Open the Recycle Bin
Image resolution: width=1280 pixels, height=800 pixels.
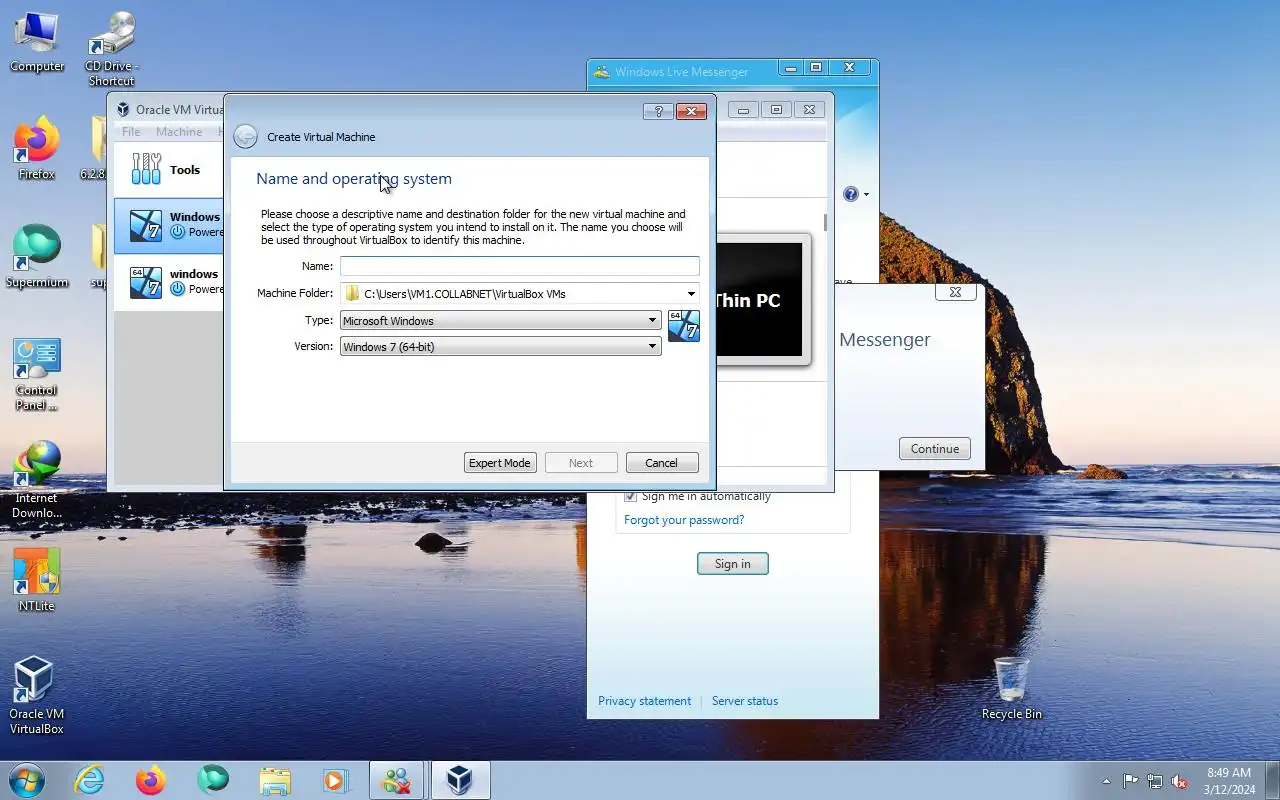click(1012, 688)
